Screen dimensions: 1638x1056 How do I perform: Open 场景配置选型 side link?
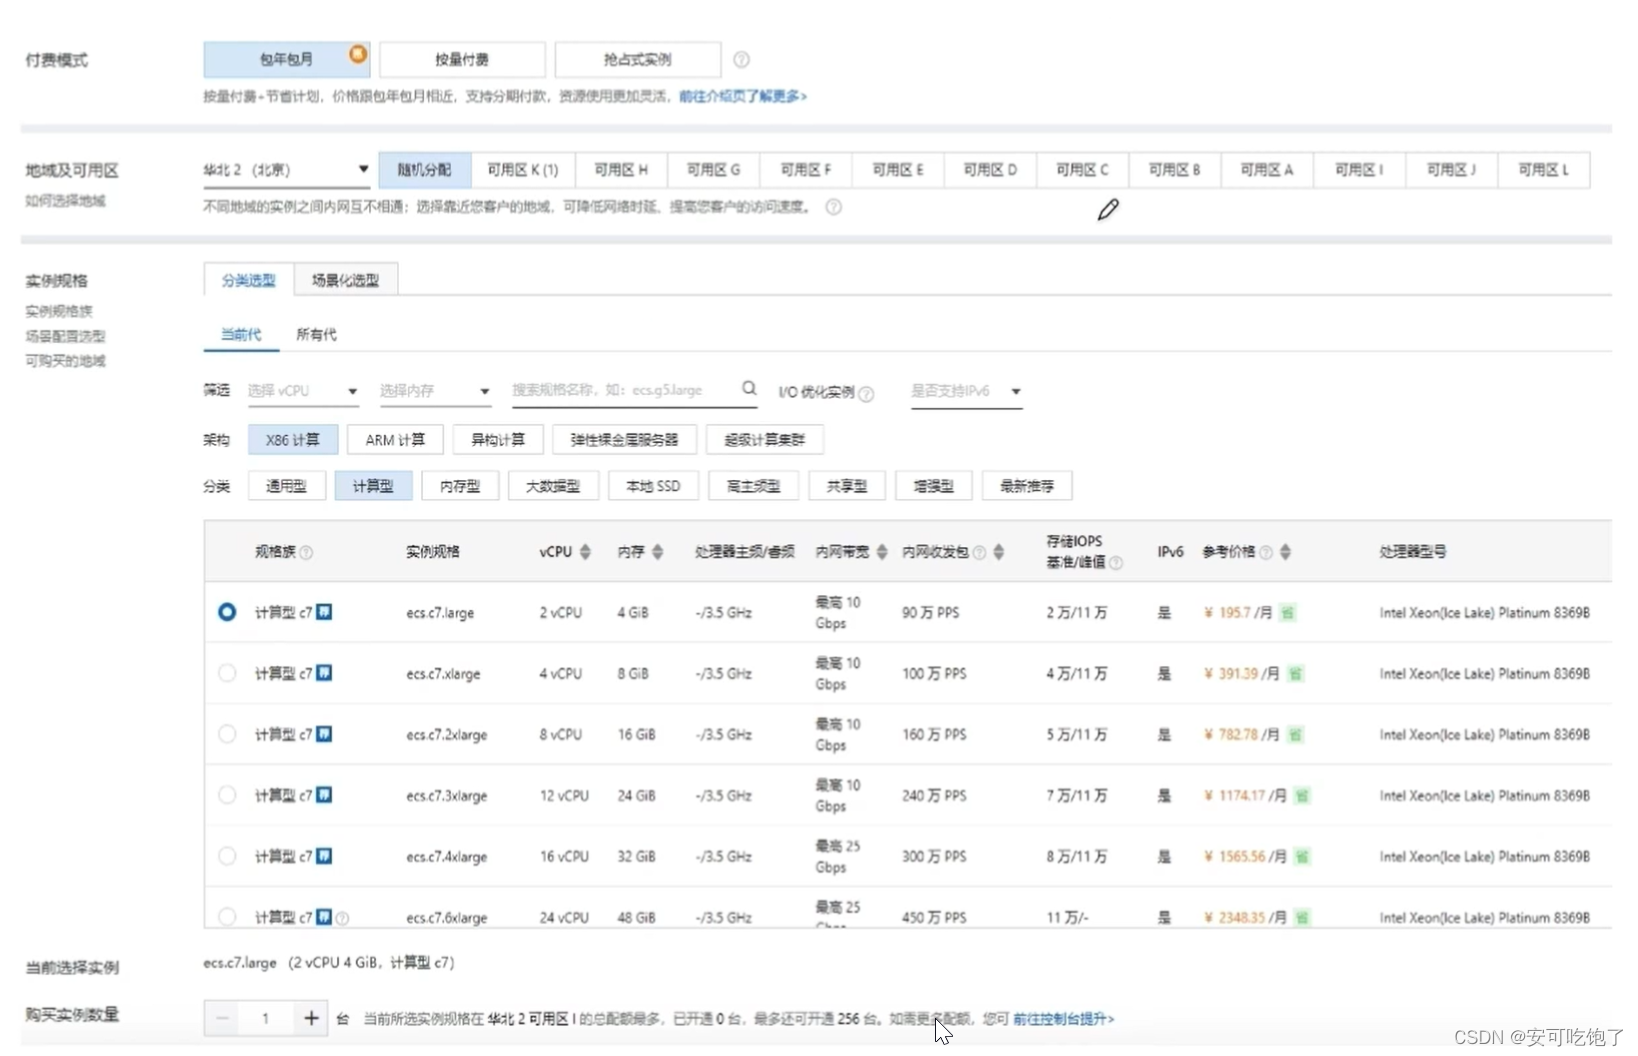[x=65, y=336]
